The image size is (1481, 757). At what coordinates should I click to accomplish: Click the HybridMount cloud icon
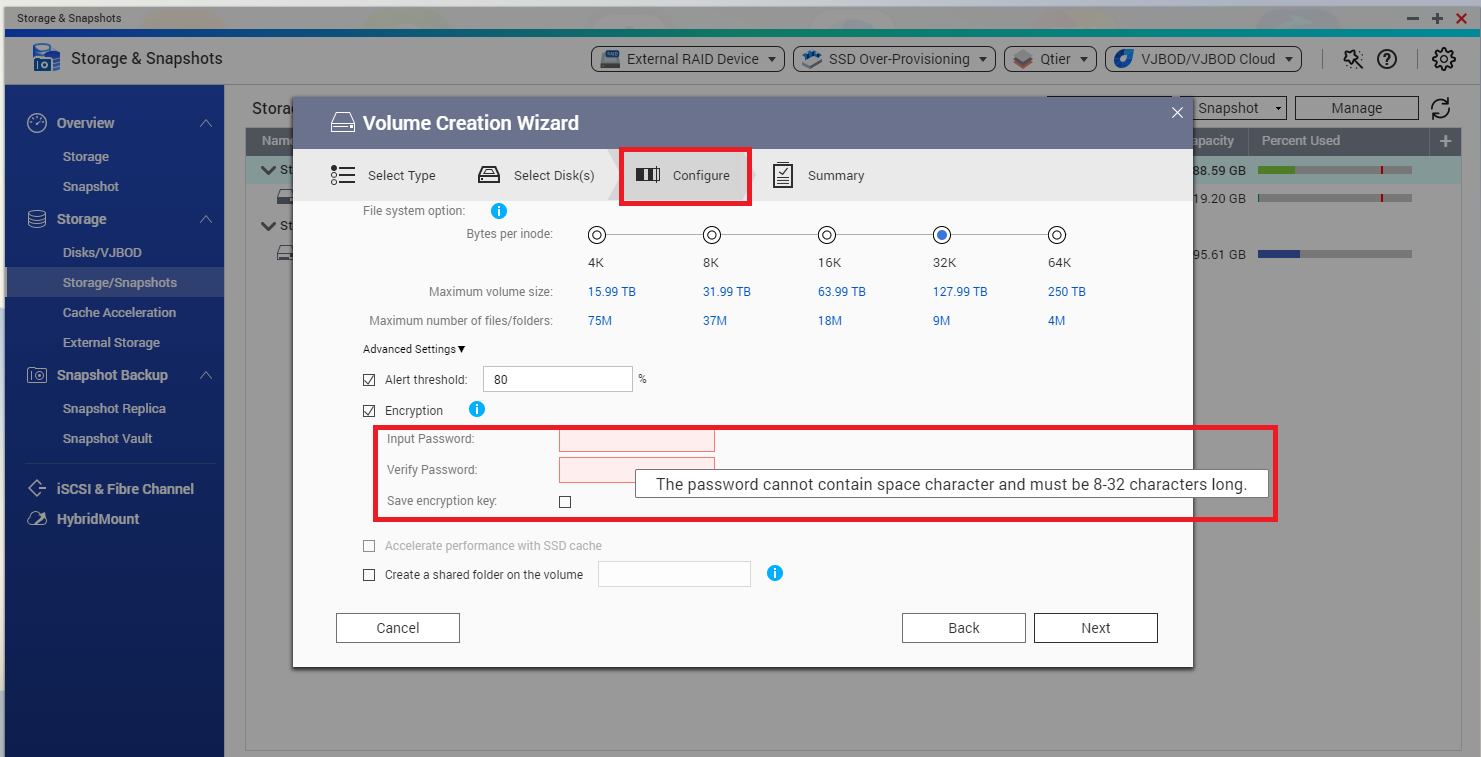(37, 519)
